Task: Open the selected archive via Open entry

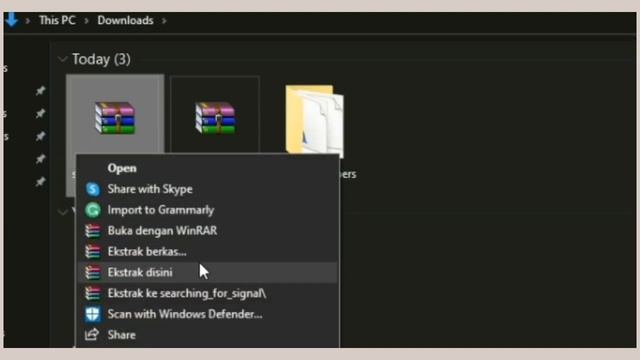Action: [x=207, y=168]
